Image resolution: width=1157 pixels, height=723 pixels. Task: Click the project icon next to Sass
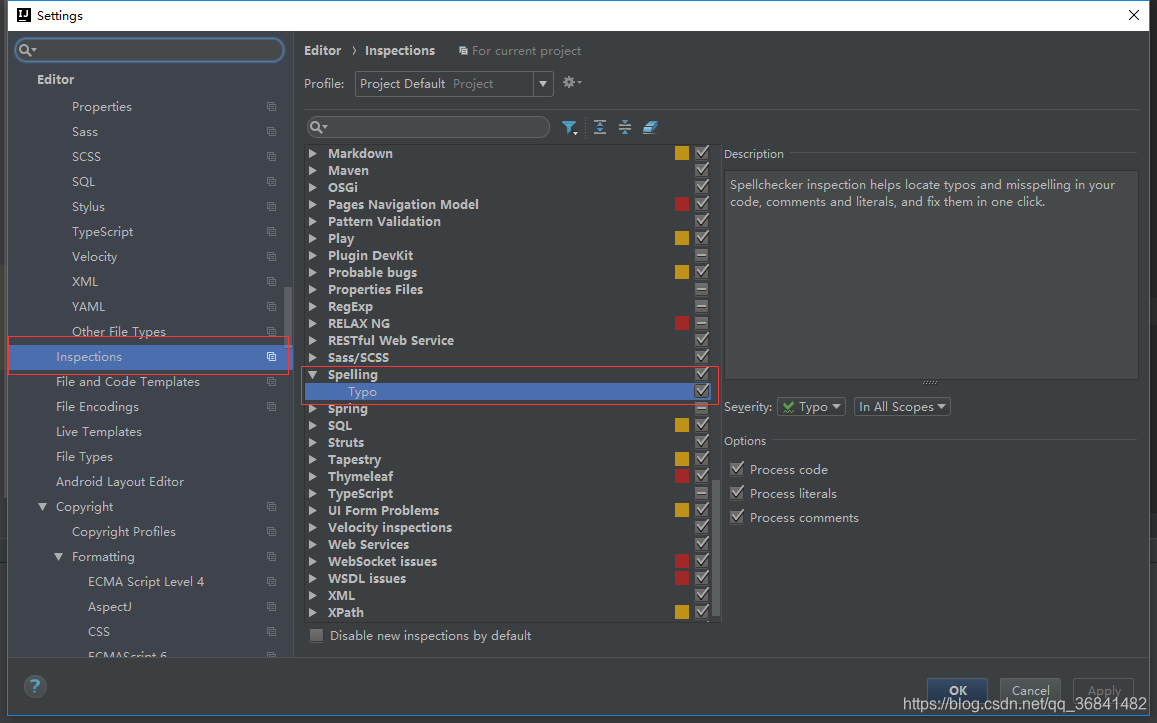(272, 131)
